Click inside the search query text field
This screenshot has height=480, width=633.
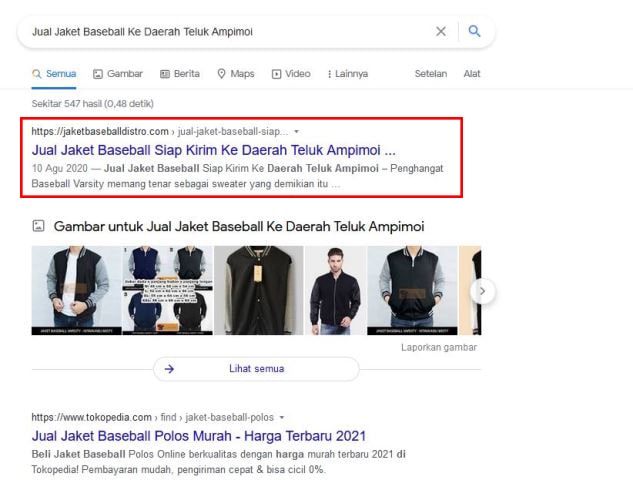click(220, 31)
